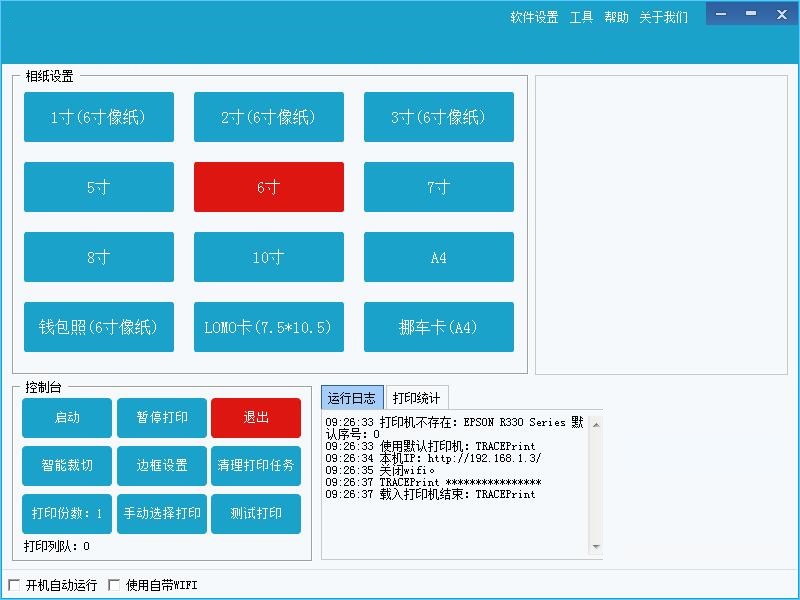Click the log scrollbar down arrow
Viewport: 800px width, 600px height.
pos(596,547)
